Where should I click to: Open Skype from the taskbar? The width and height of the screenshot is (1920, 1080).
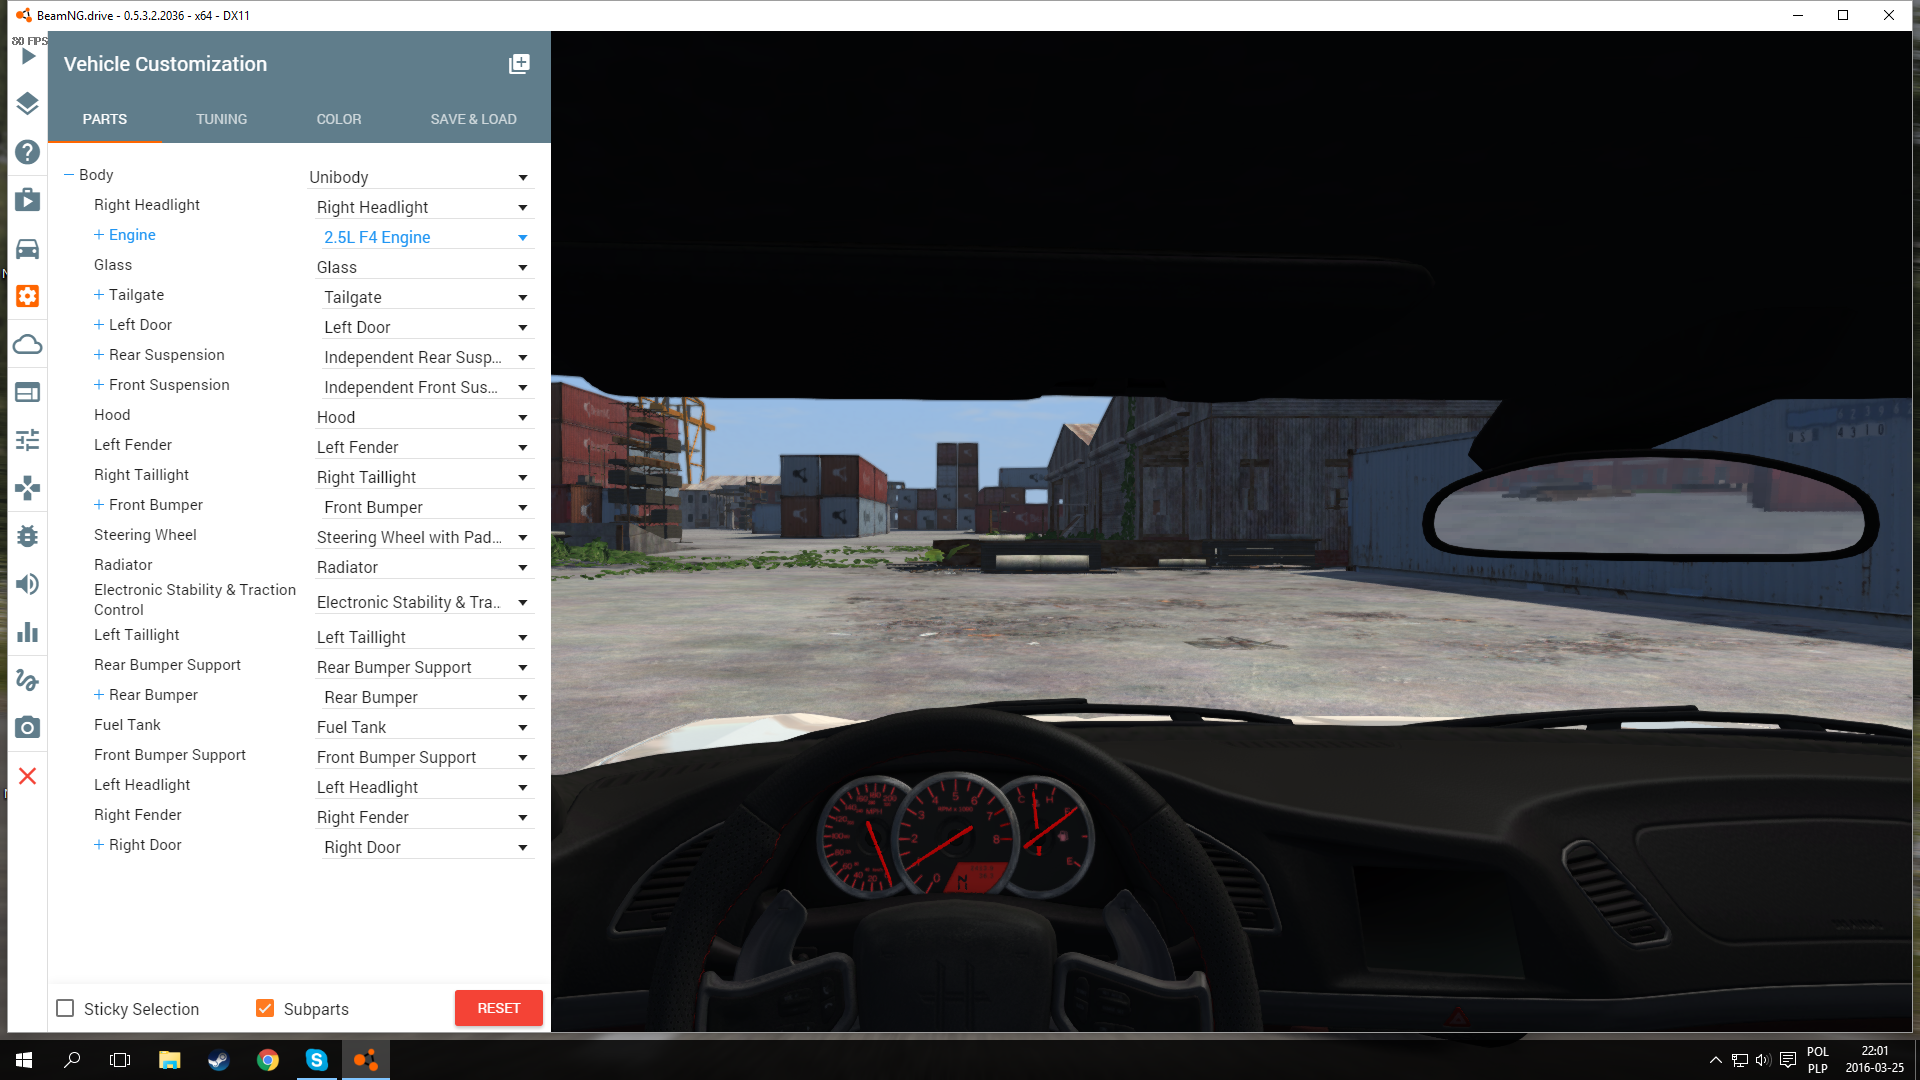[x=316, y=1060]
